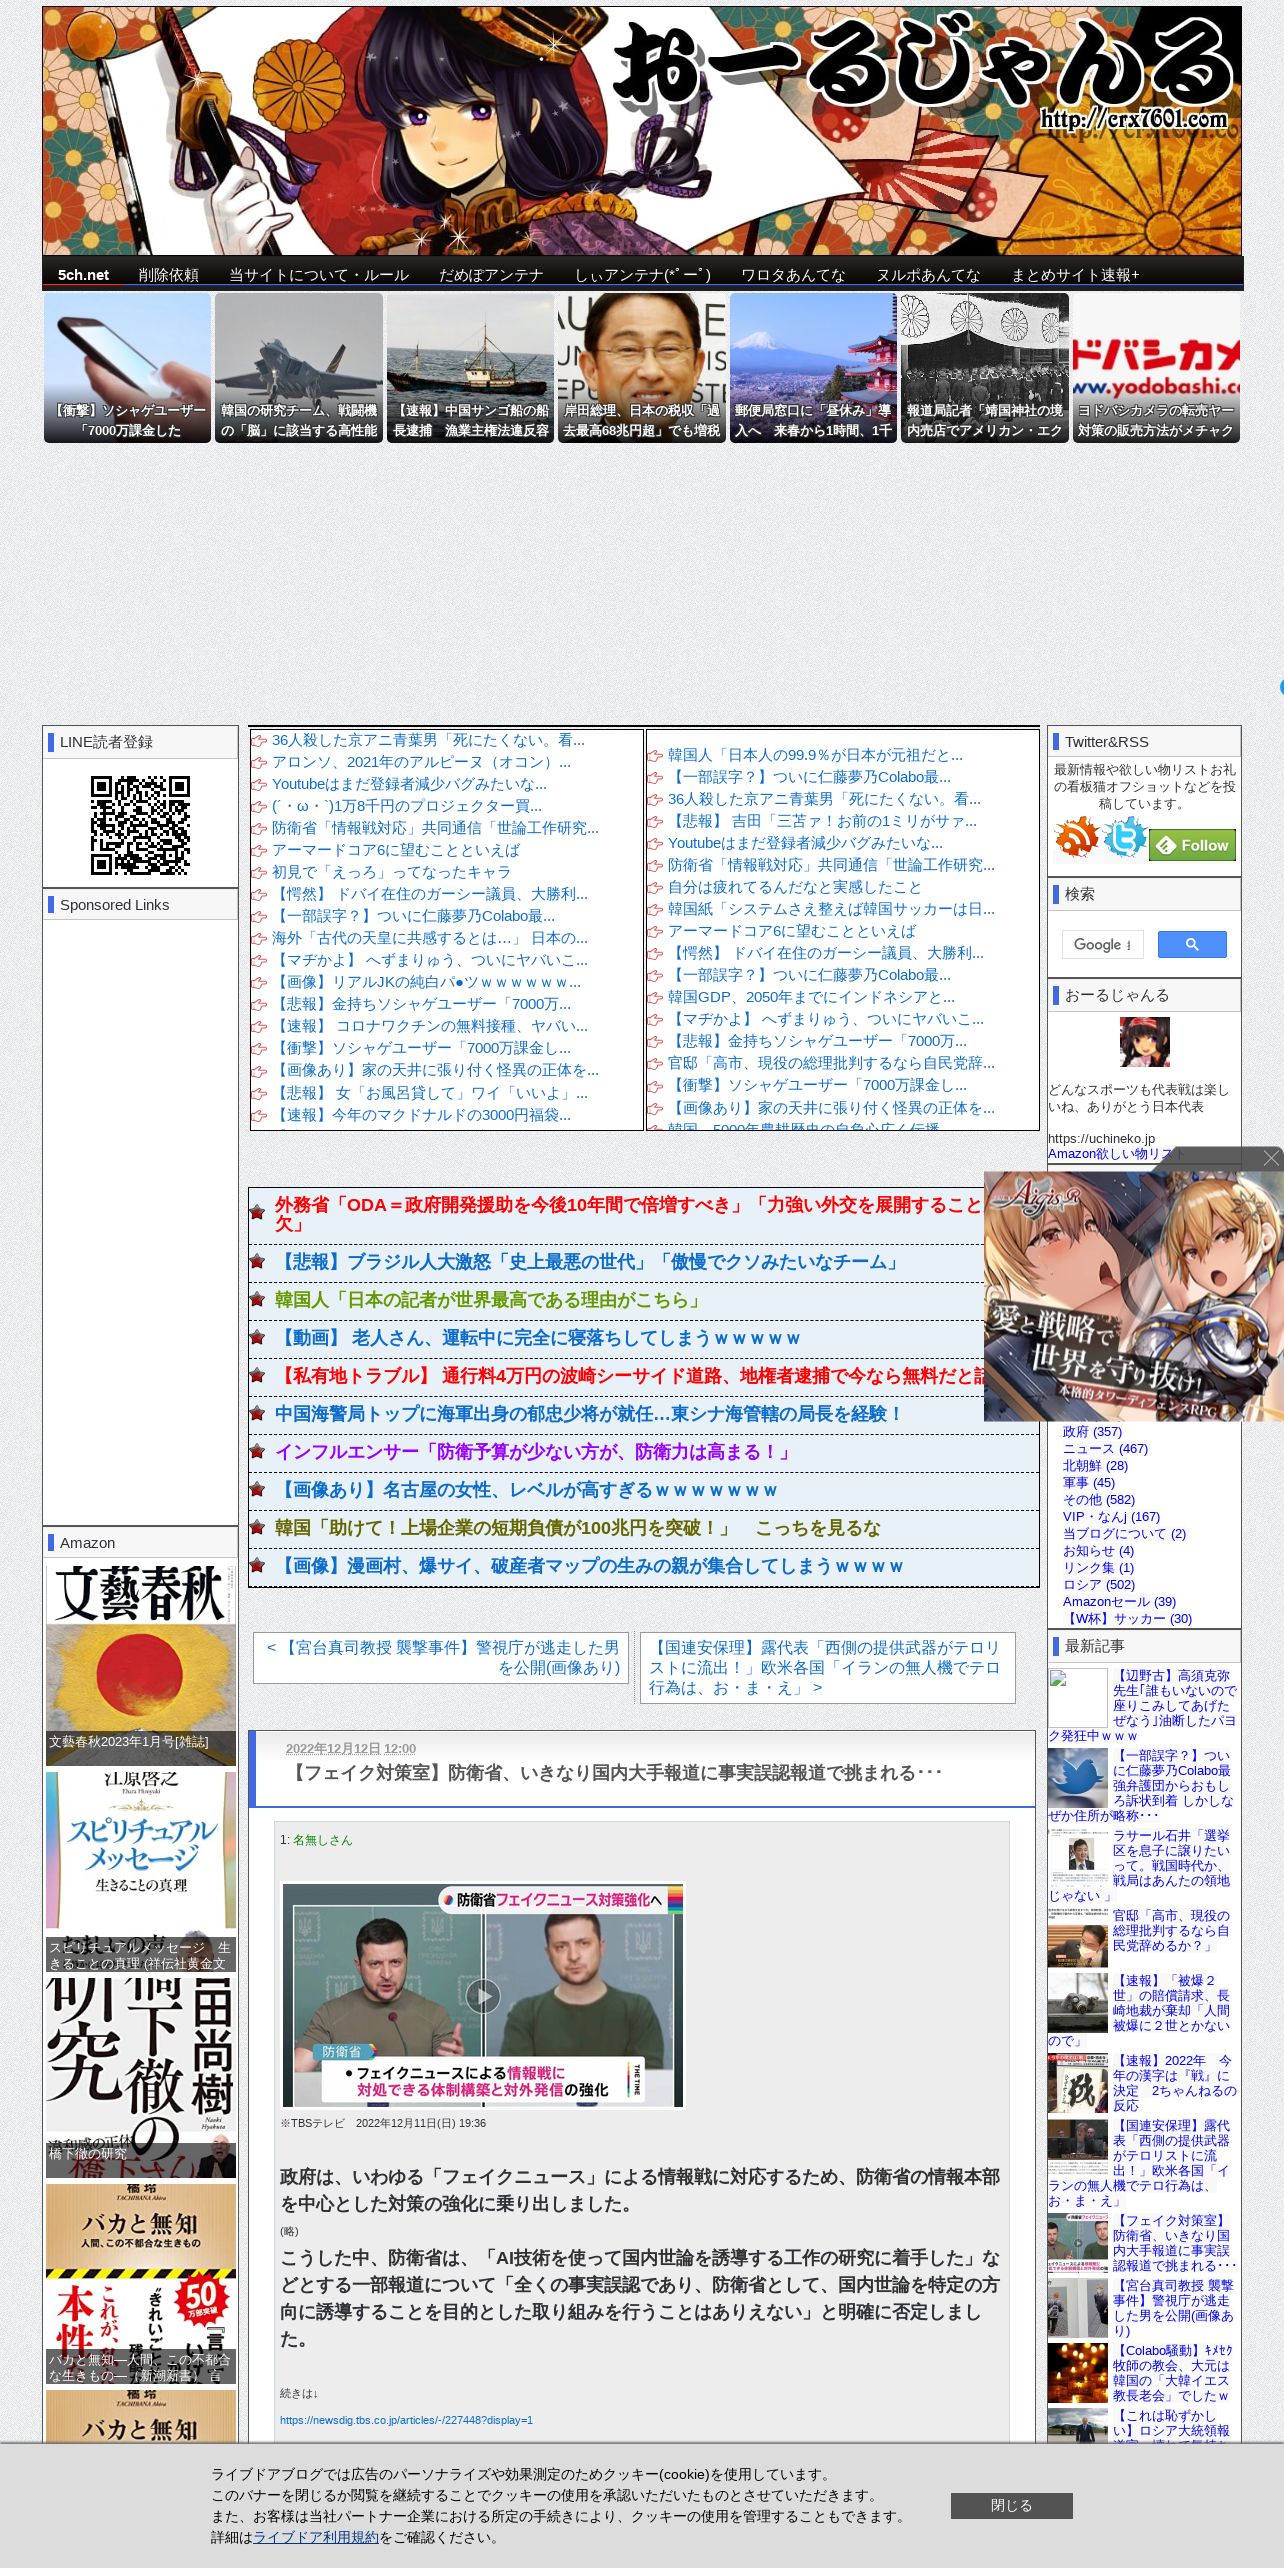Open left list item 36人殺した京アニ青葉男
The width and height of the screenshot is (1284, 2568).
pos(428,740)
